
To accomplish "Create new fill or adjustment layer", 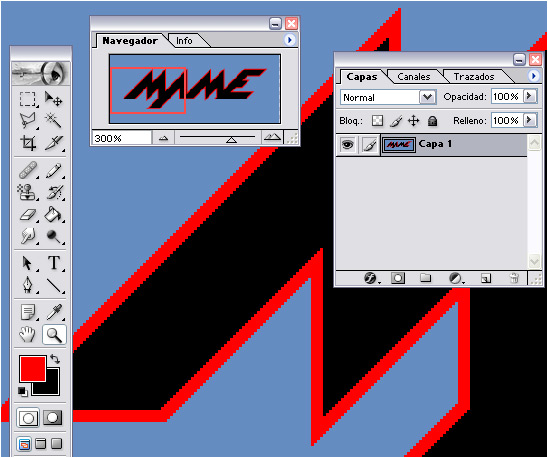I will (456, 278).
